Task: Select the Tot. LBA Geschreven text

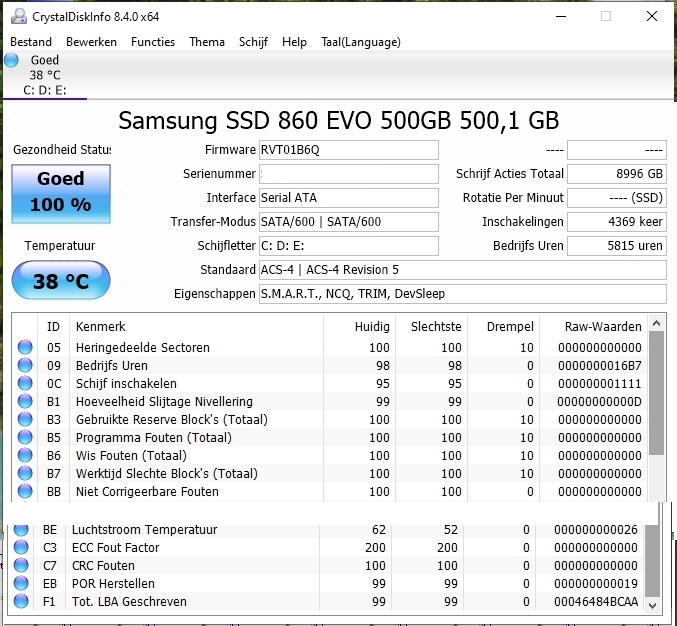Action: tap(129, 602)
